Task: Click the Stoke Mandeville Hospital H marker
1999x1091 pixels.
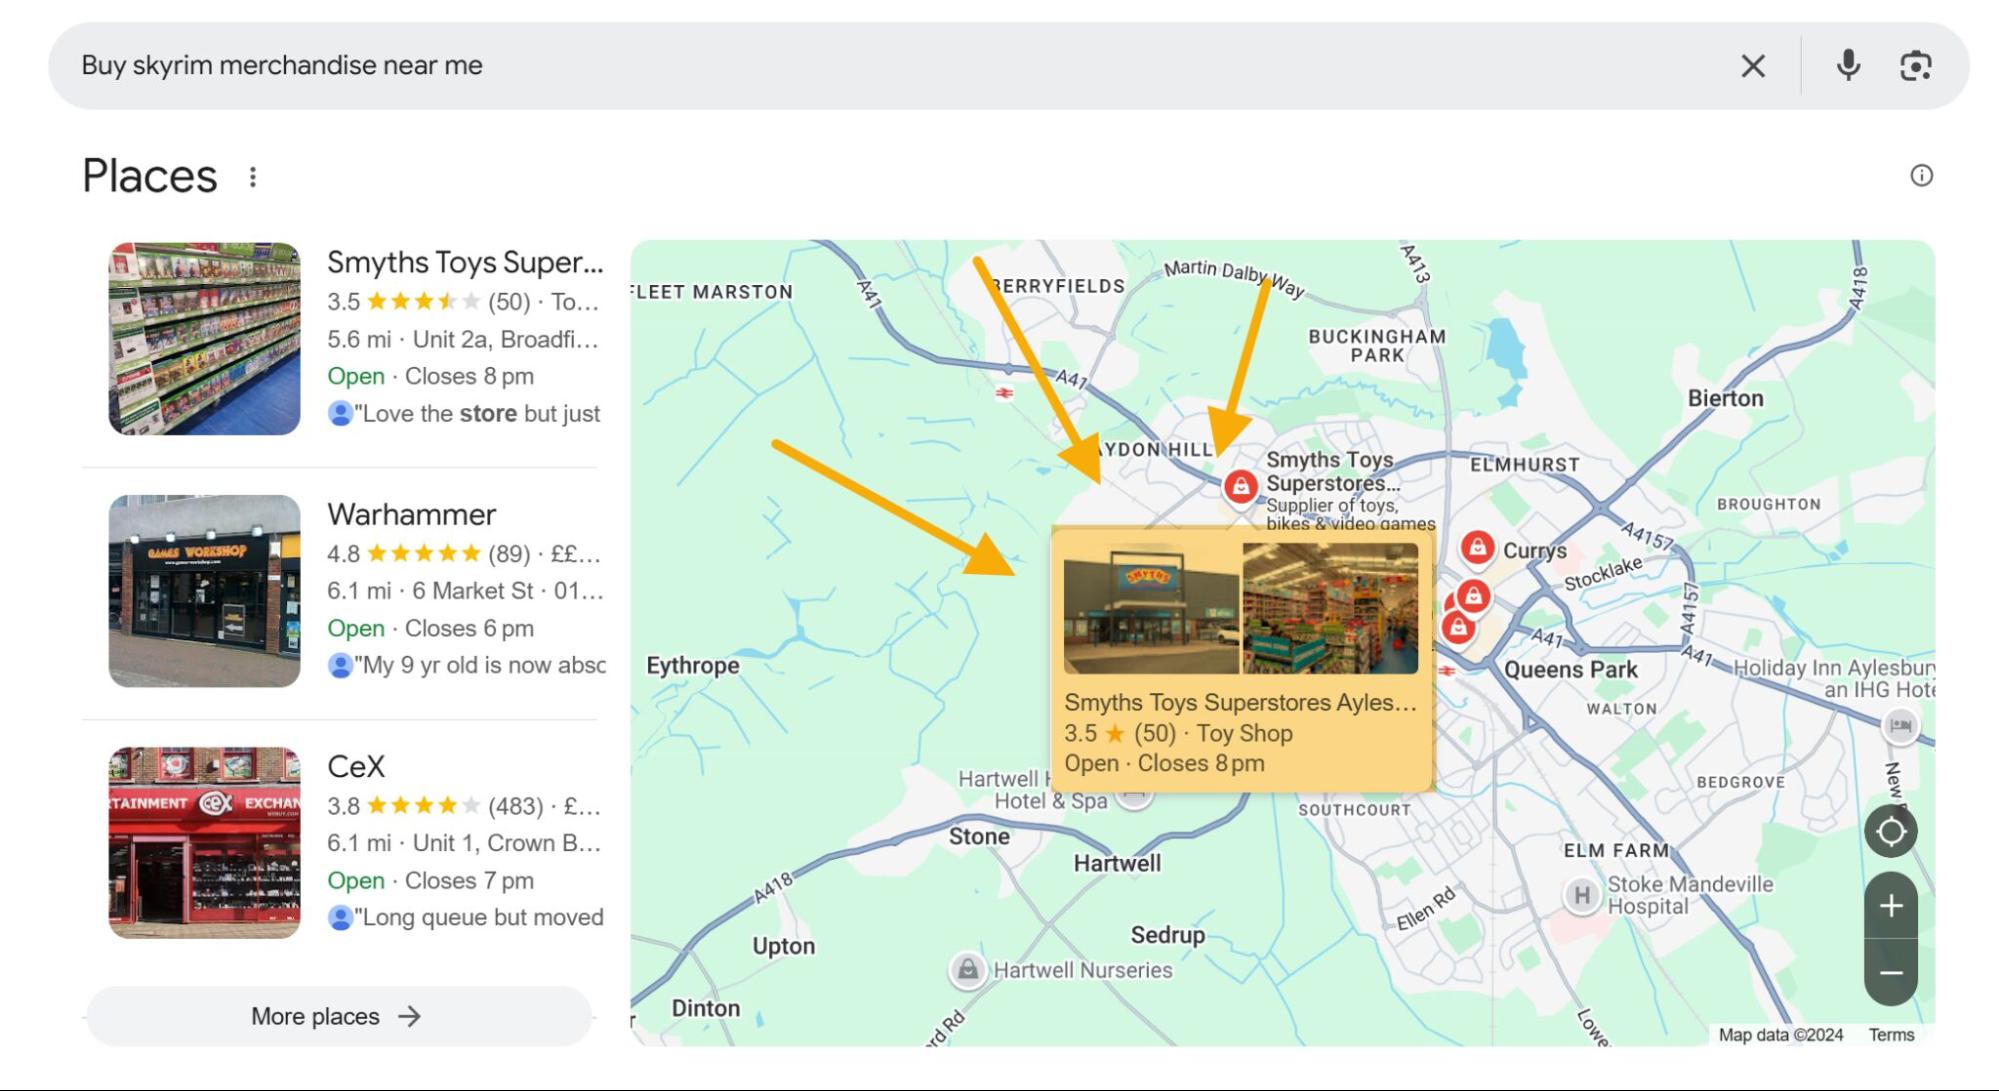Action: pyautogui.click(x=1581, y=895)
